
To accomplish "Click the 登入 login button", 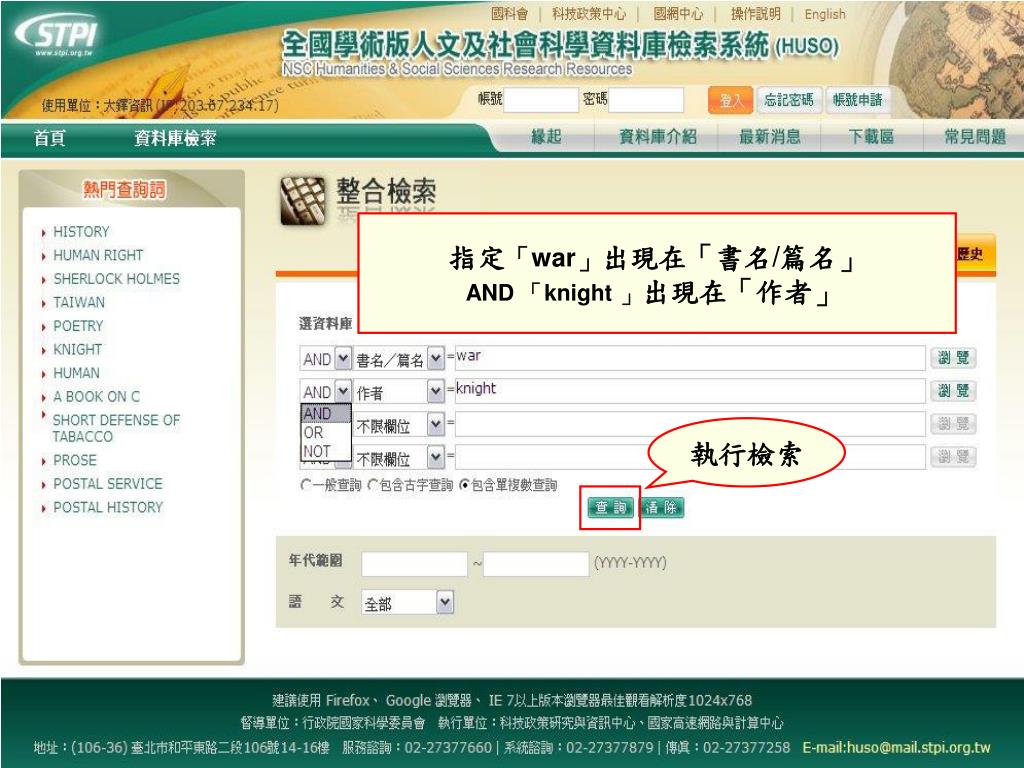I will point(731,101).
